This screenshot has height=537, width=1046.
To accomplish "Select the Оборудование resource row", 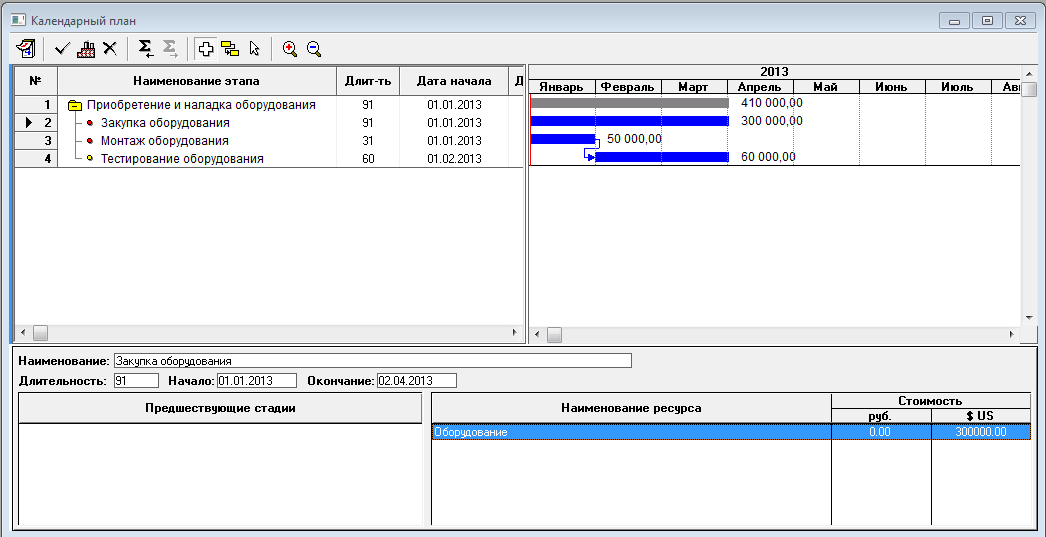I will (731, 432).
